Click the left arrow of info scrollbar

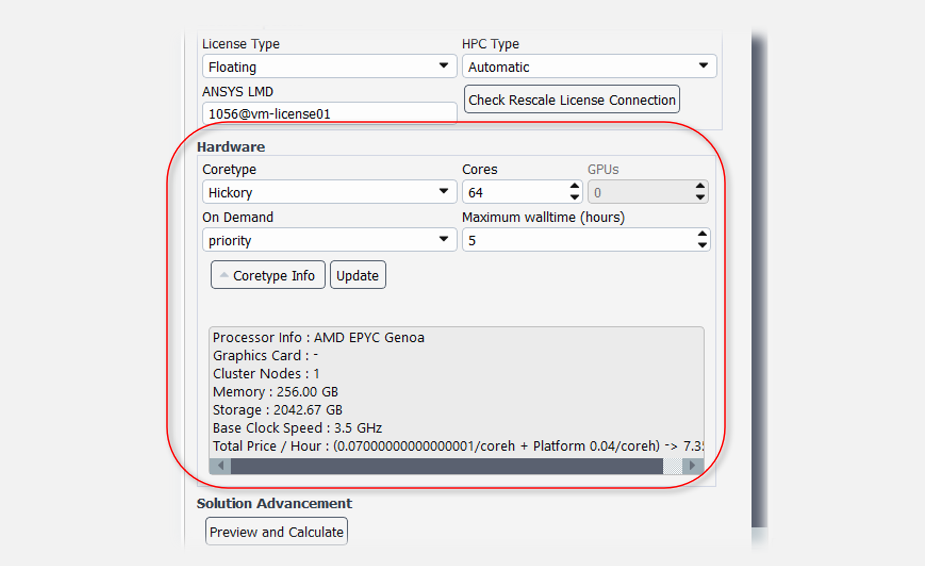221,466
